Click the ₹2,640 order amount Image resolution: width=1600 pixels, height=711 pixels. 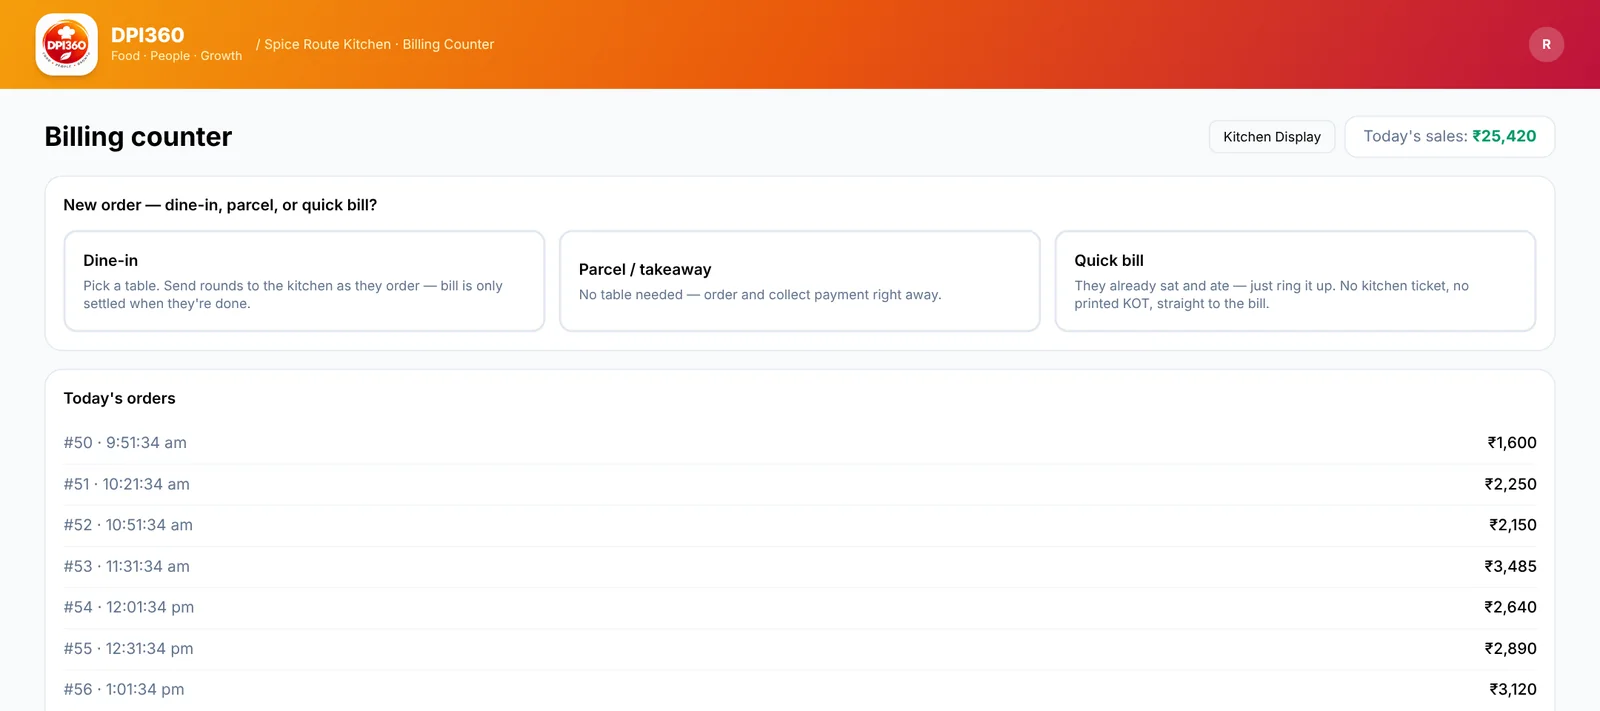(x=1510, y=607)
